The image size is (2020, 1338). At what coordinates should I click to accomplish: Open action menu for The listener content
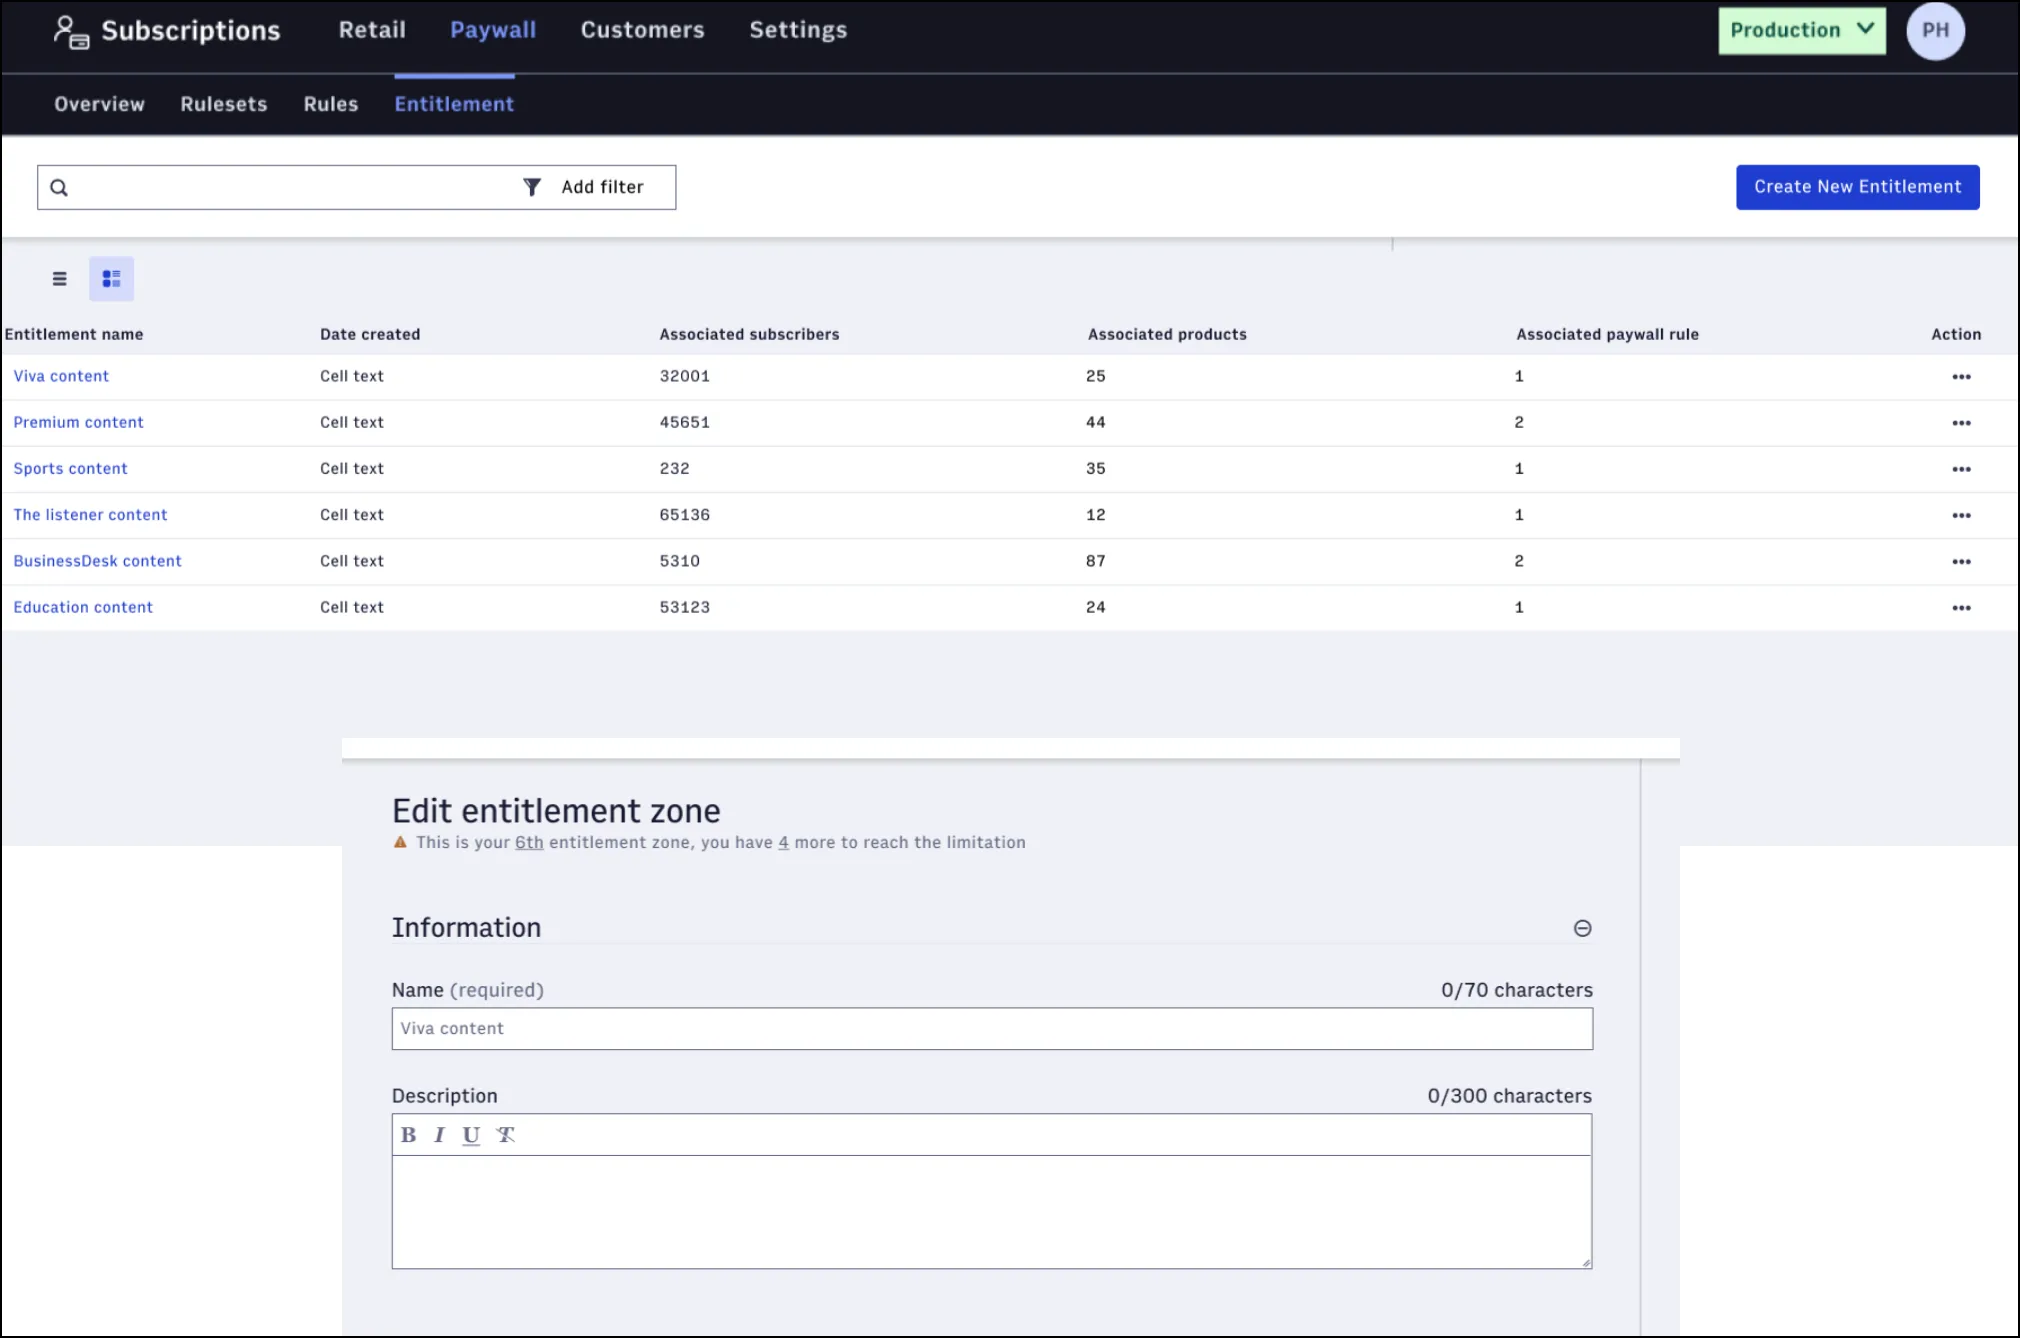(1961, 516)
